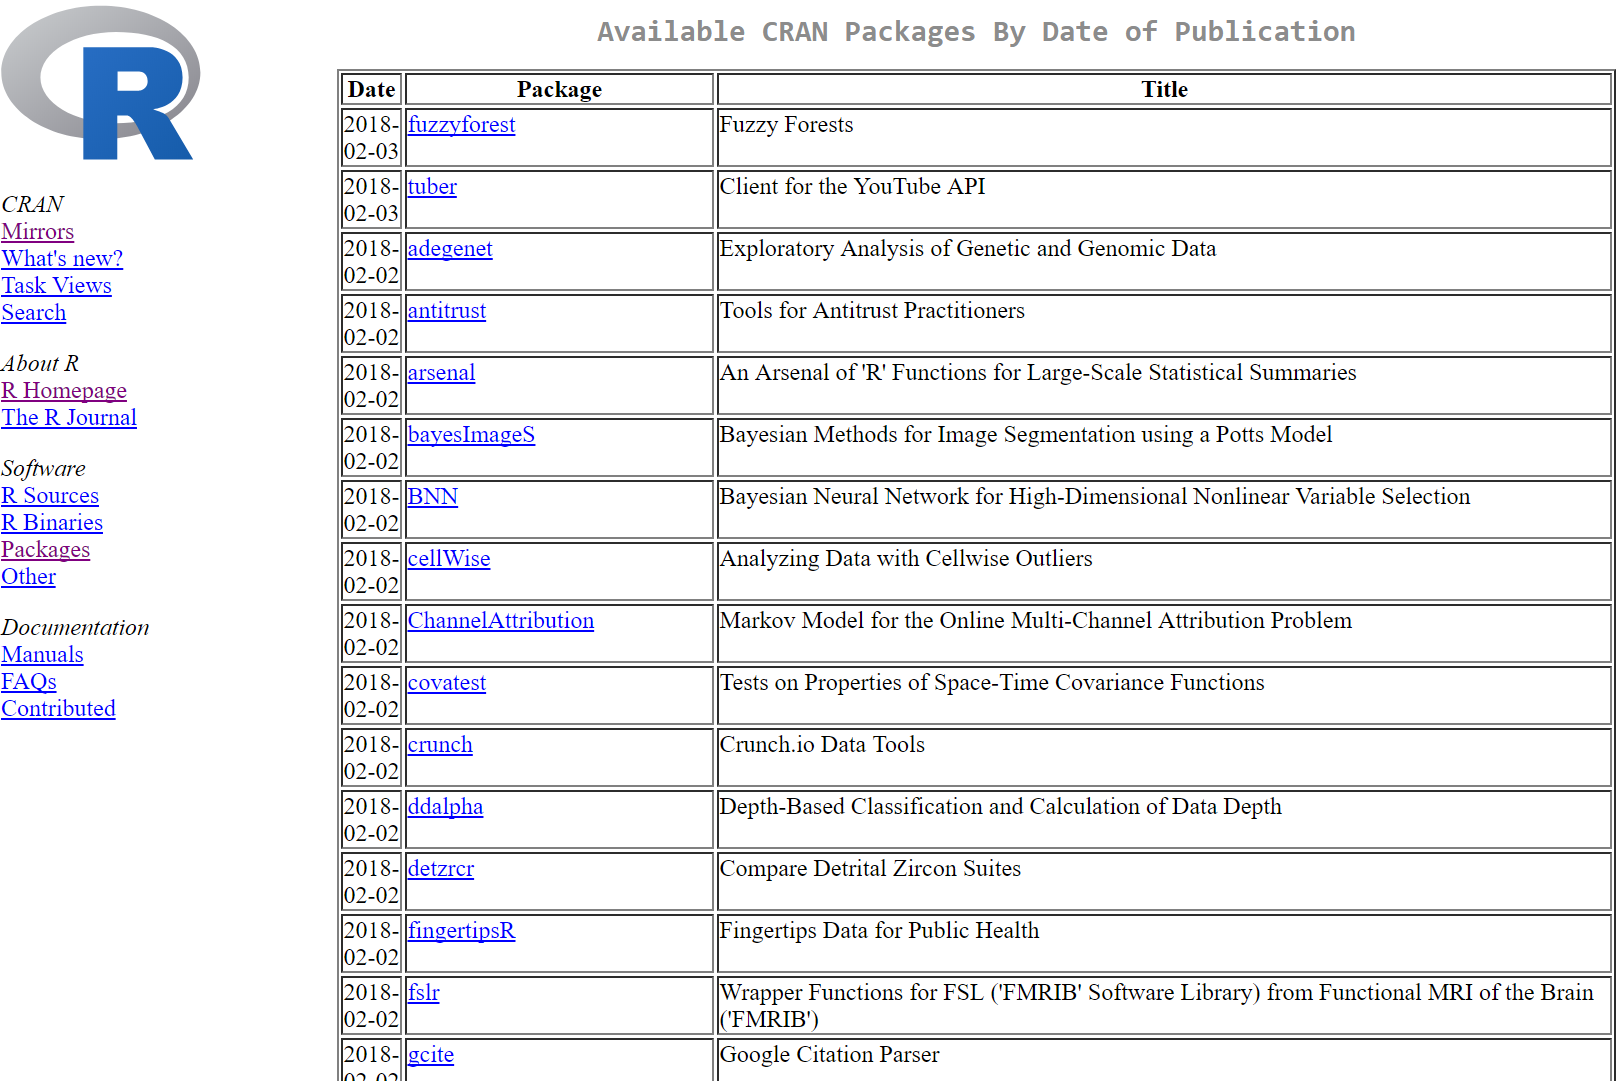Image resolution: width=1623 pixels, height=1081 pixels.
Task: Click the page heading 'Available CRAN Packages By Date of Publication'
Action: point(976,32)
